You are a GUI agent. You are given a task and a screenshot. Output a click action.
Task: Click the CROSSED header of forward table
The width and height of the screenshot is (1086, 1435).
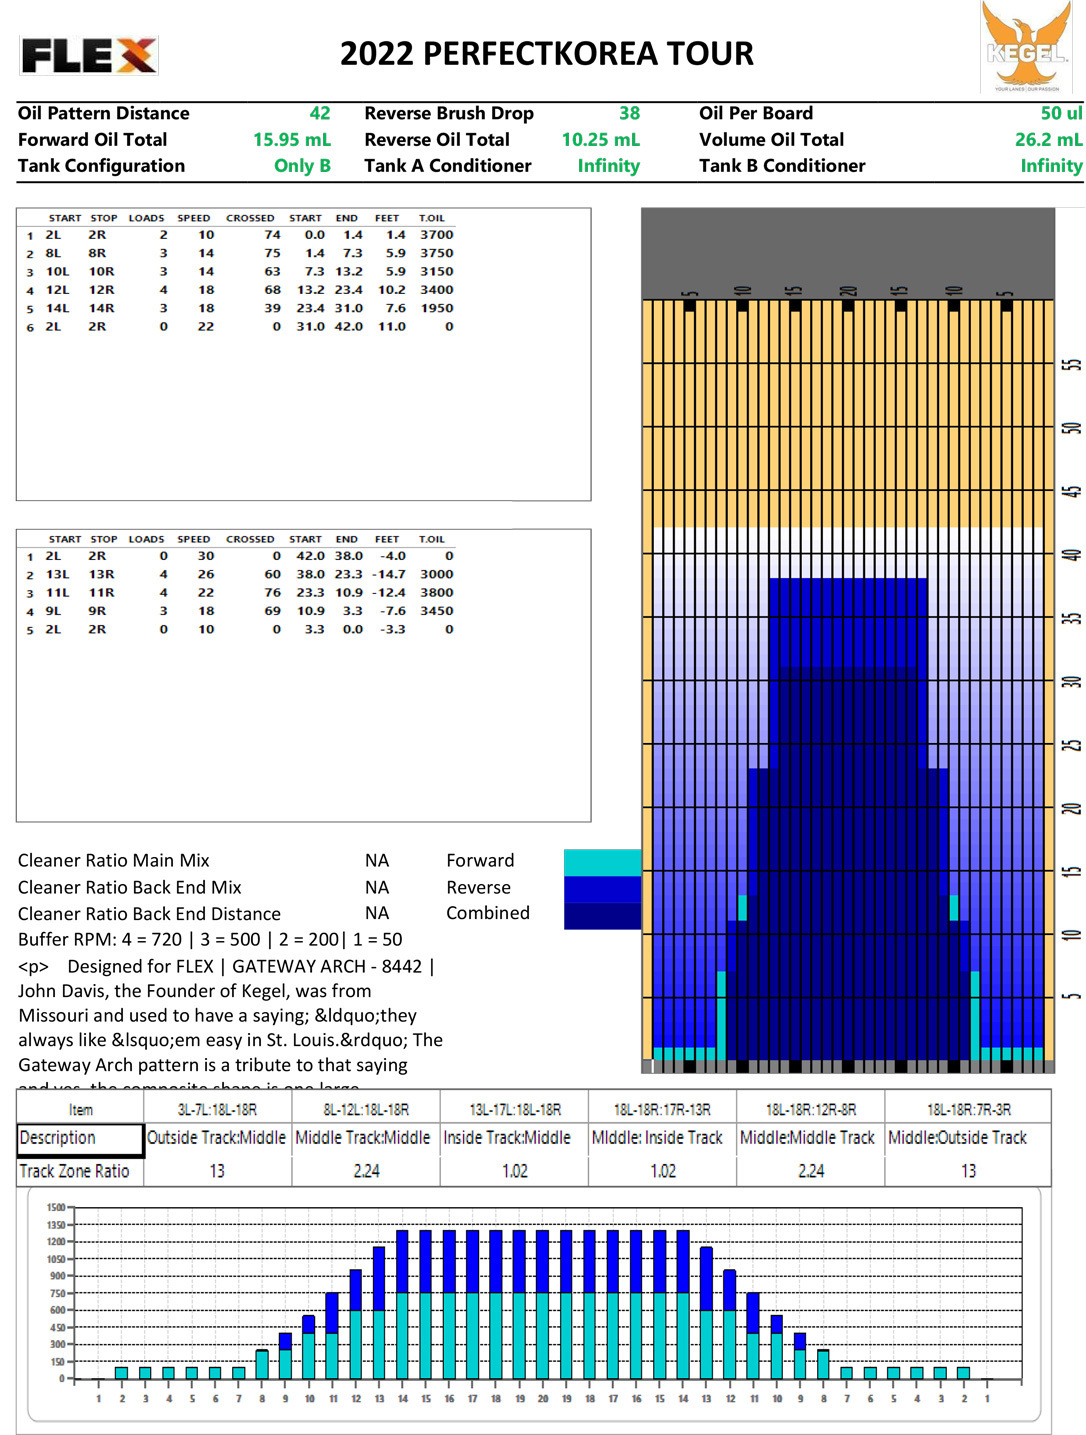tap(250, 218)
